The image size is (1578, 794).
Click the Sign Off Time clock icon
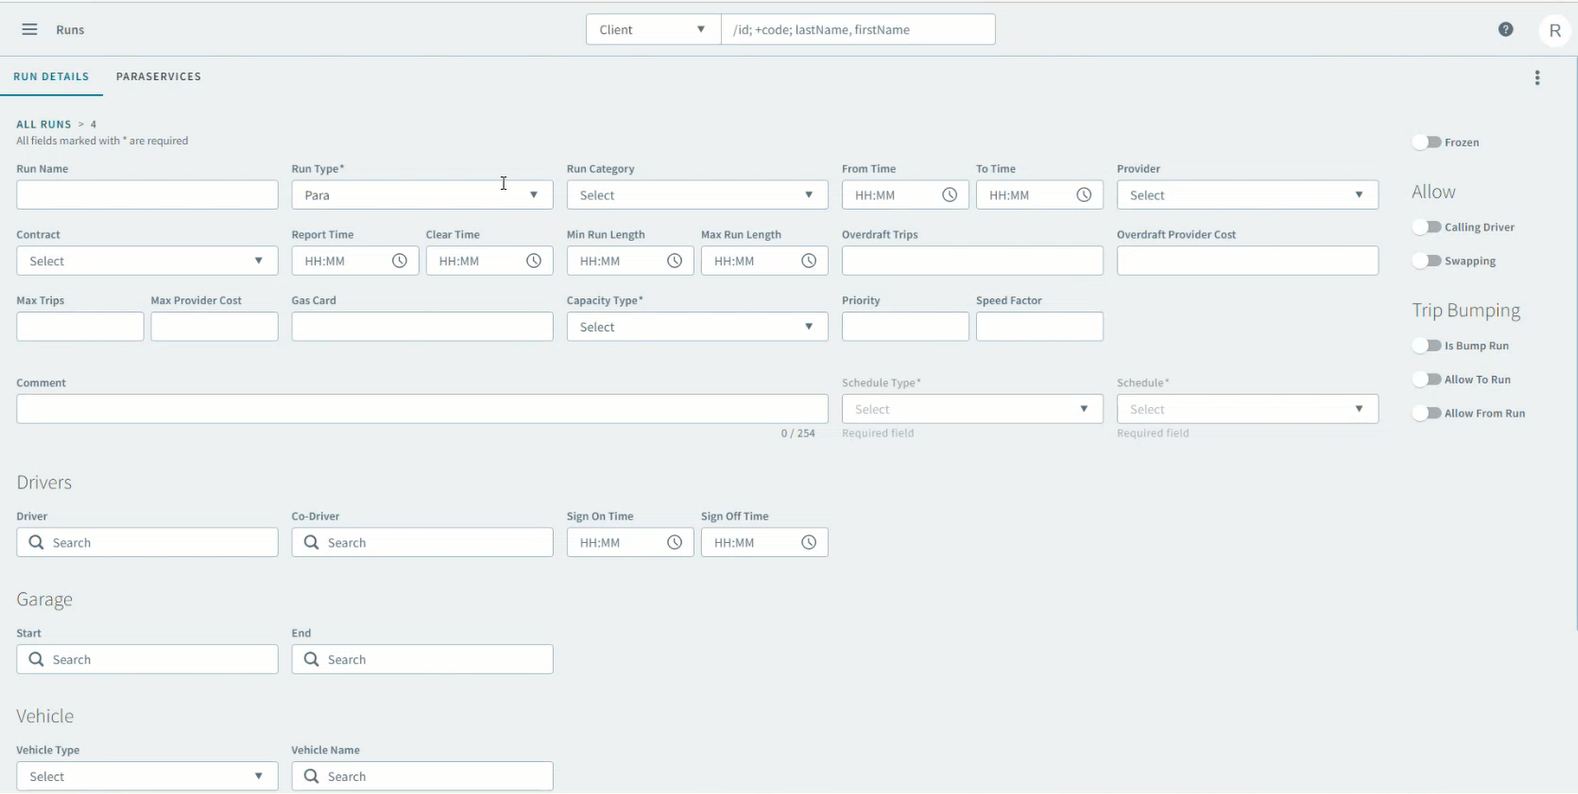(808, 542)
